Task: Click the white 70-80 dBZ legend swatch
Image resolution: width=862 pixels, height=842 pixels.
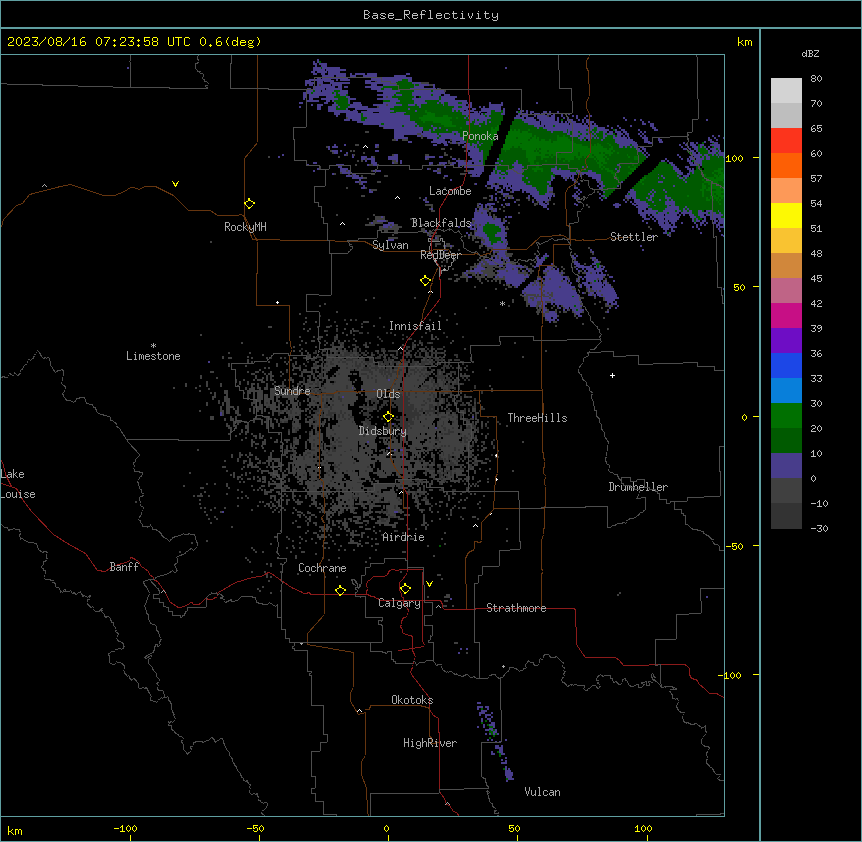Action: (x=786, y=91)
